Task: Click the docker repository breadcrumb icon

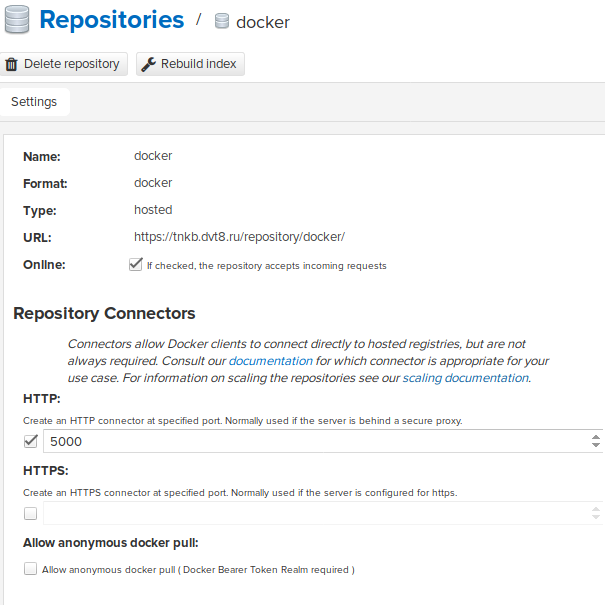Action: (222, 22)
